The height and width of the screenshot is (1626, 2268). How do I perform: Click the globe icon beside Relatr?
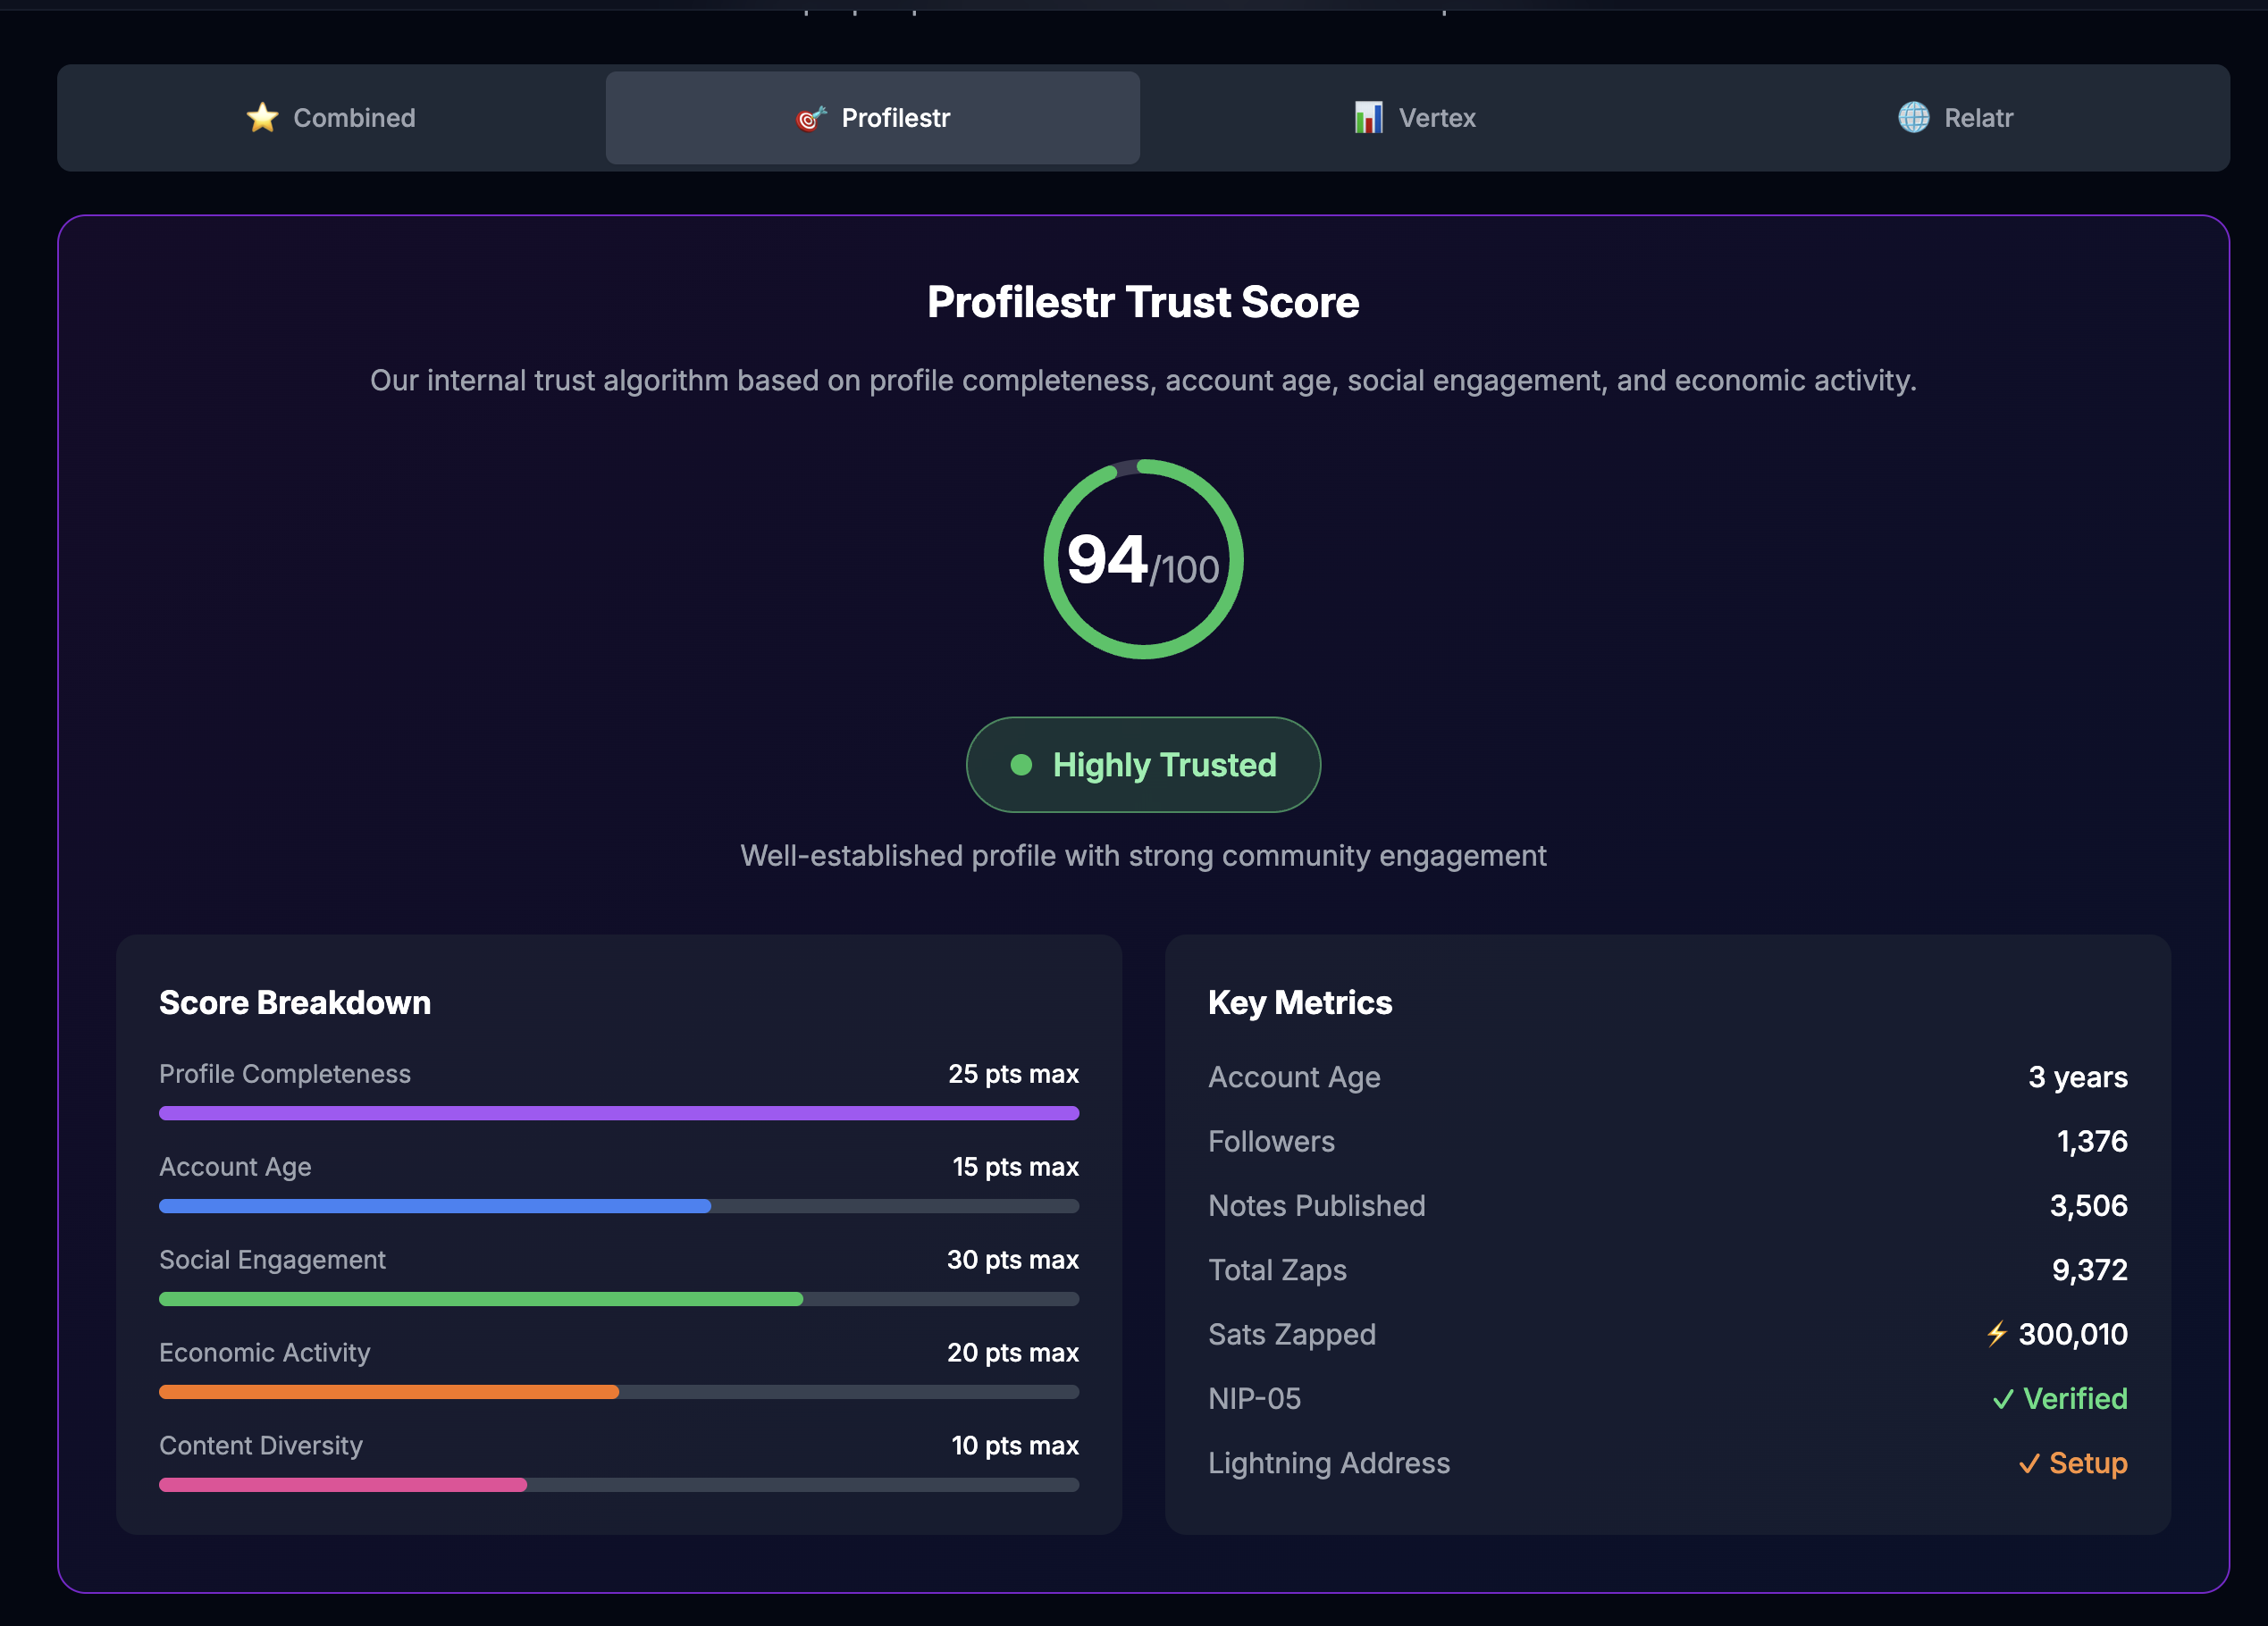pos(1913,118)
